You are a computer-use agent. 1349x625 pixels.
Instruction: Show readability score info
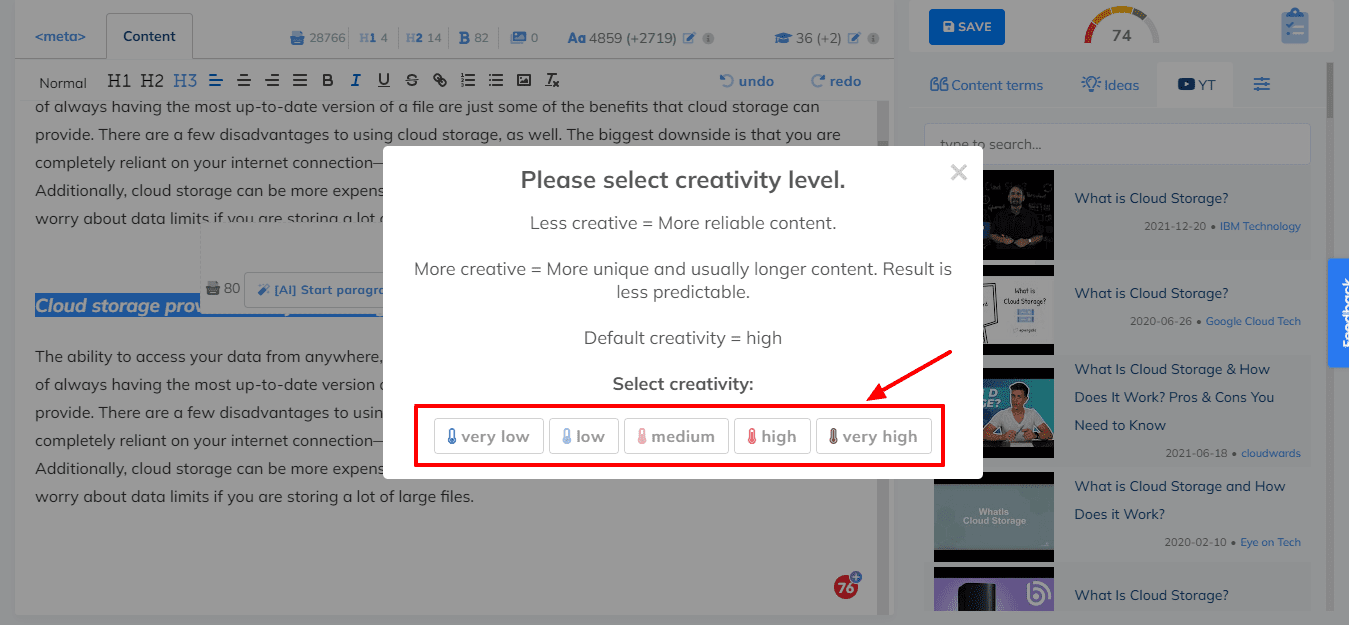[x=874, y=38]
